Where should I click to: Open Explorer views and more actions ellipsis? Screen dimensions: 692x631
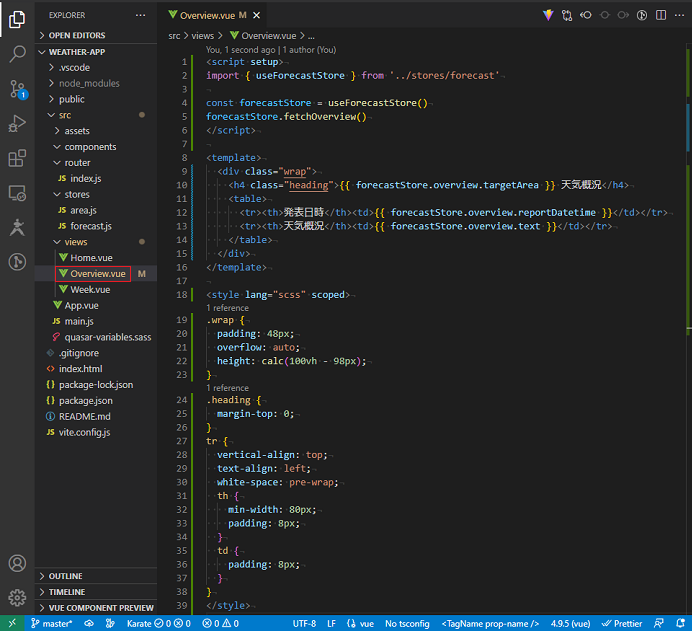(140, 15)
